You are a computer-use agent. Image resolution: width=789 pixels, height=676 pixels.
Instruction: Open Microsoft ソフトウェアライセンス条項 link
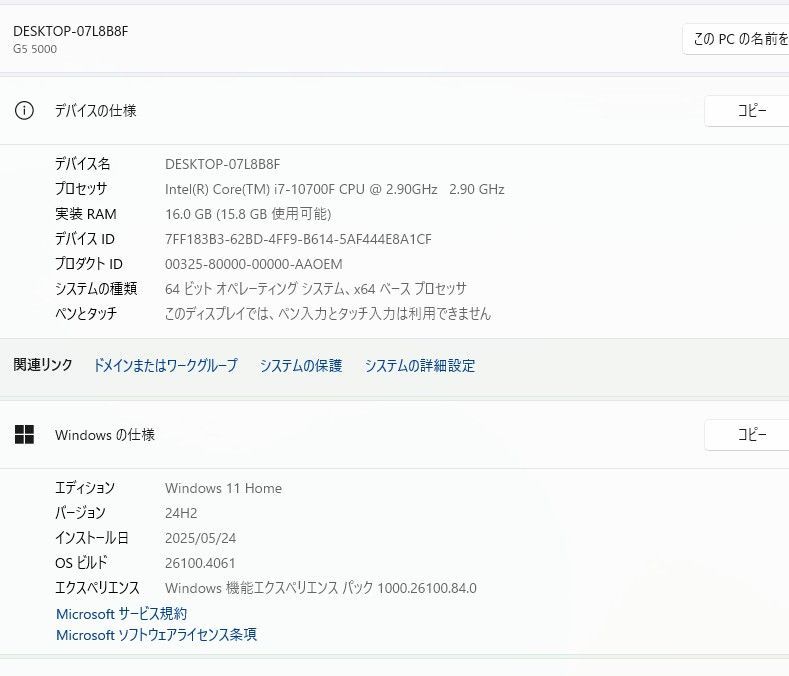pyautogui.click(x=156, y=635)
